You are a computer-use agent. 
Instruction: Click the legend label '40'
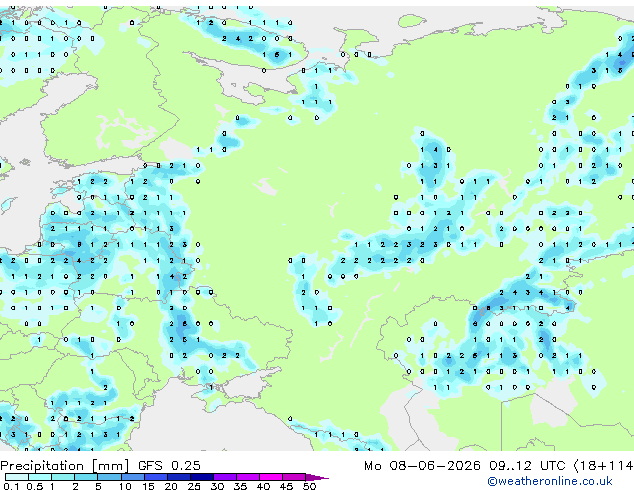pyautogui.click(x=263, y=486)
